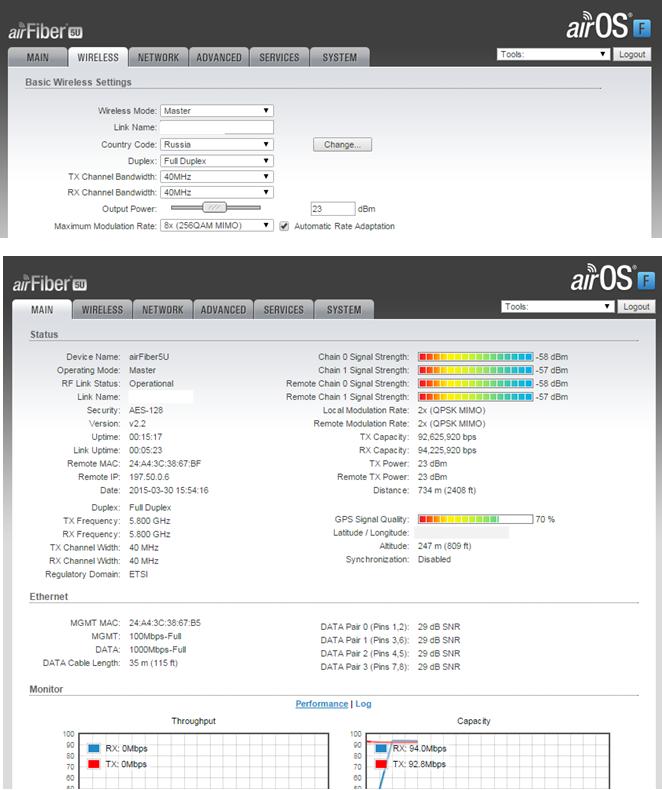
Task: Click Synchronization value Disabled
Action: point(434,559)
